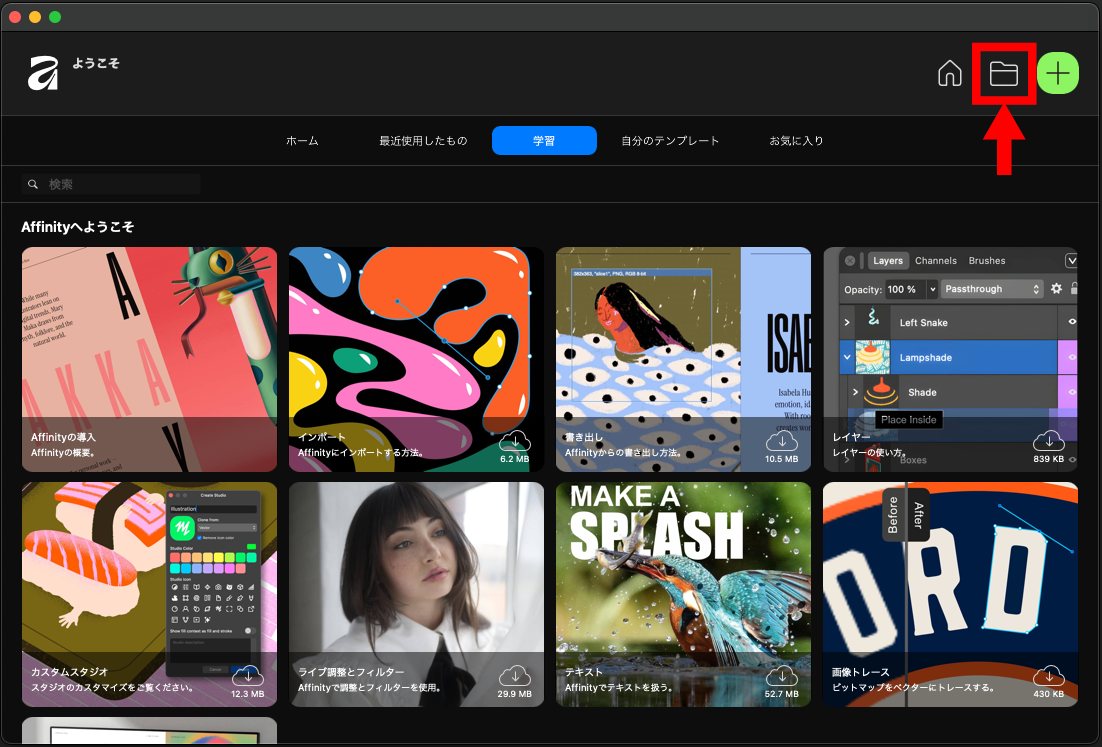Screen dimensions: 1102x747
Task: Click the Affinity logo beside ようこそ
Action: coord(43,73)
